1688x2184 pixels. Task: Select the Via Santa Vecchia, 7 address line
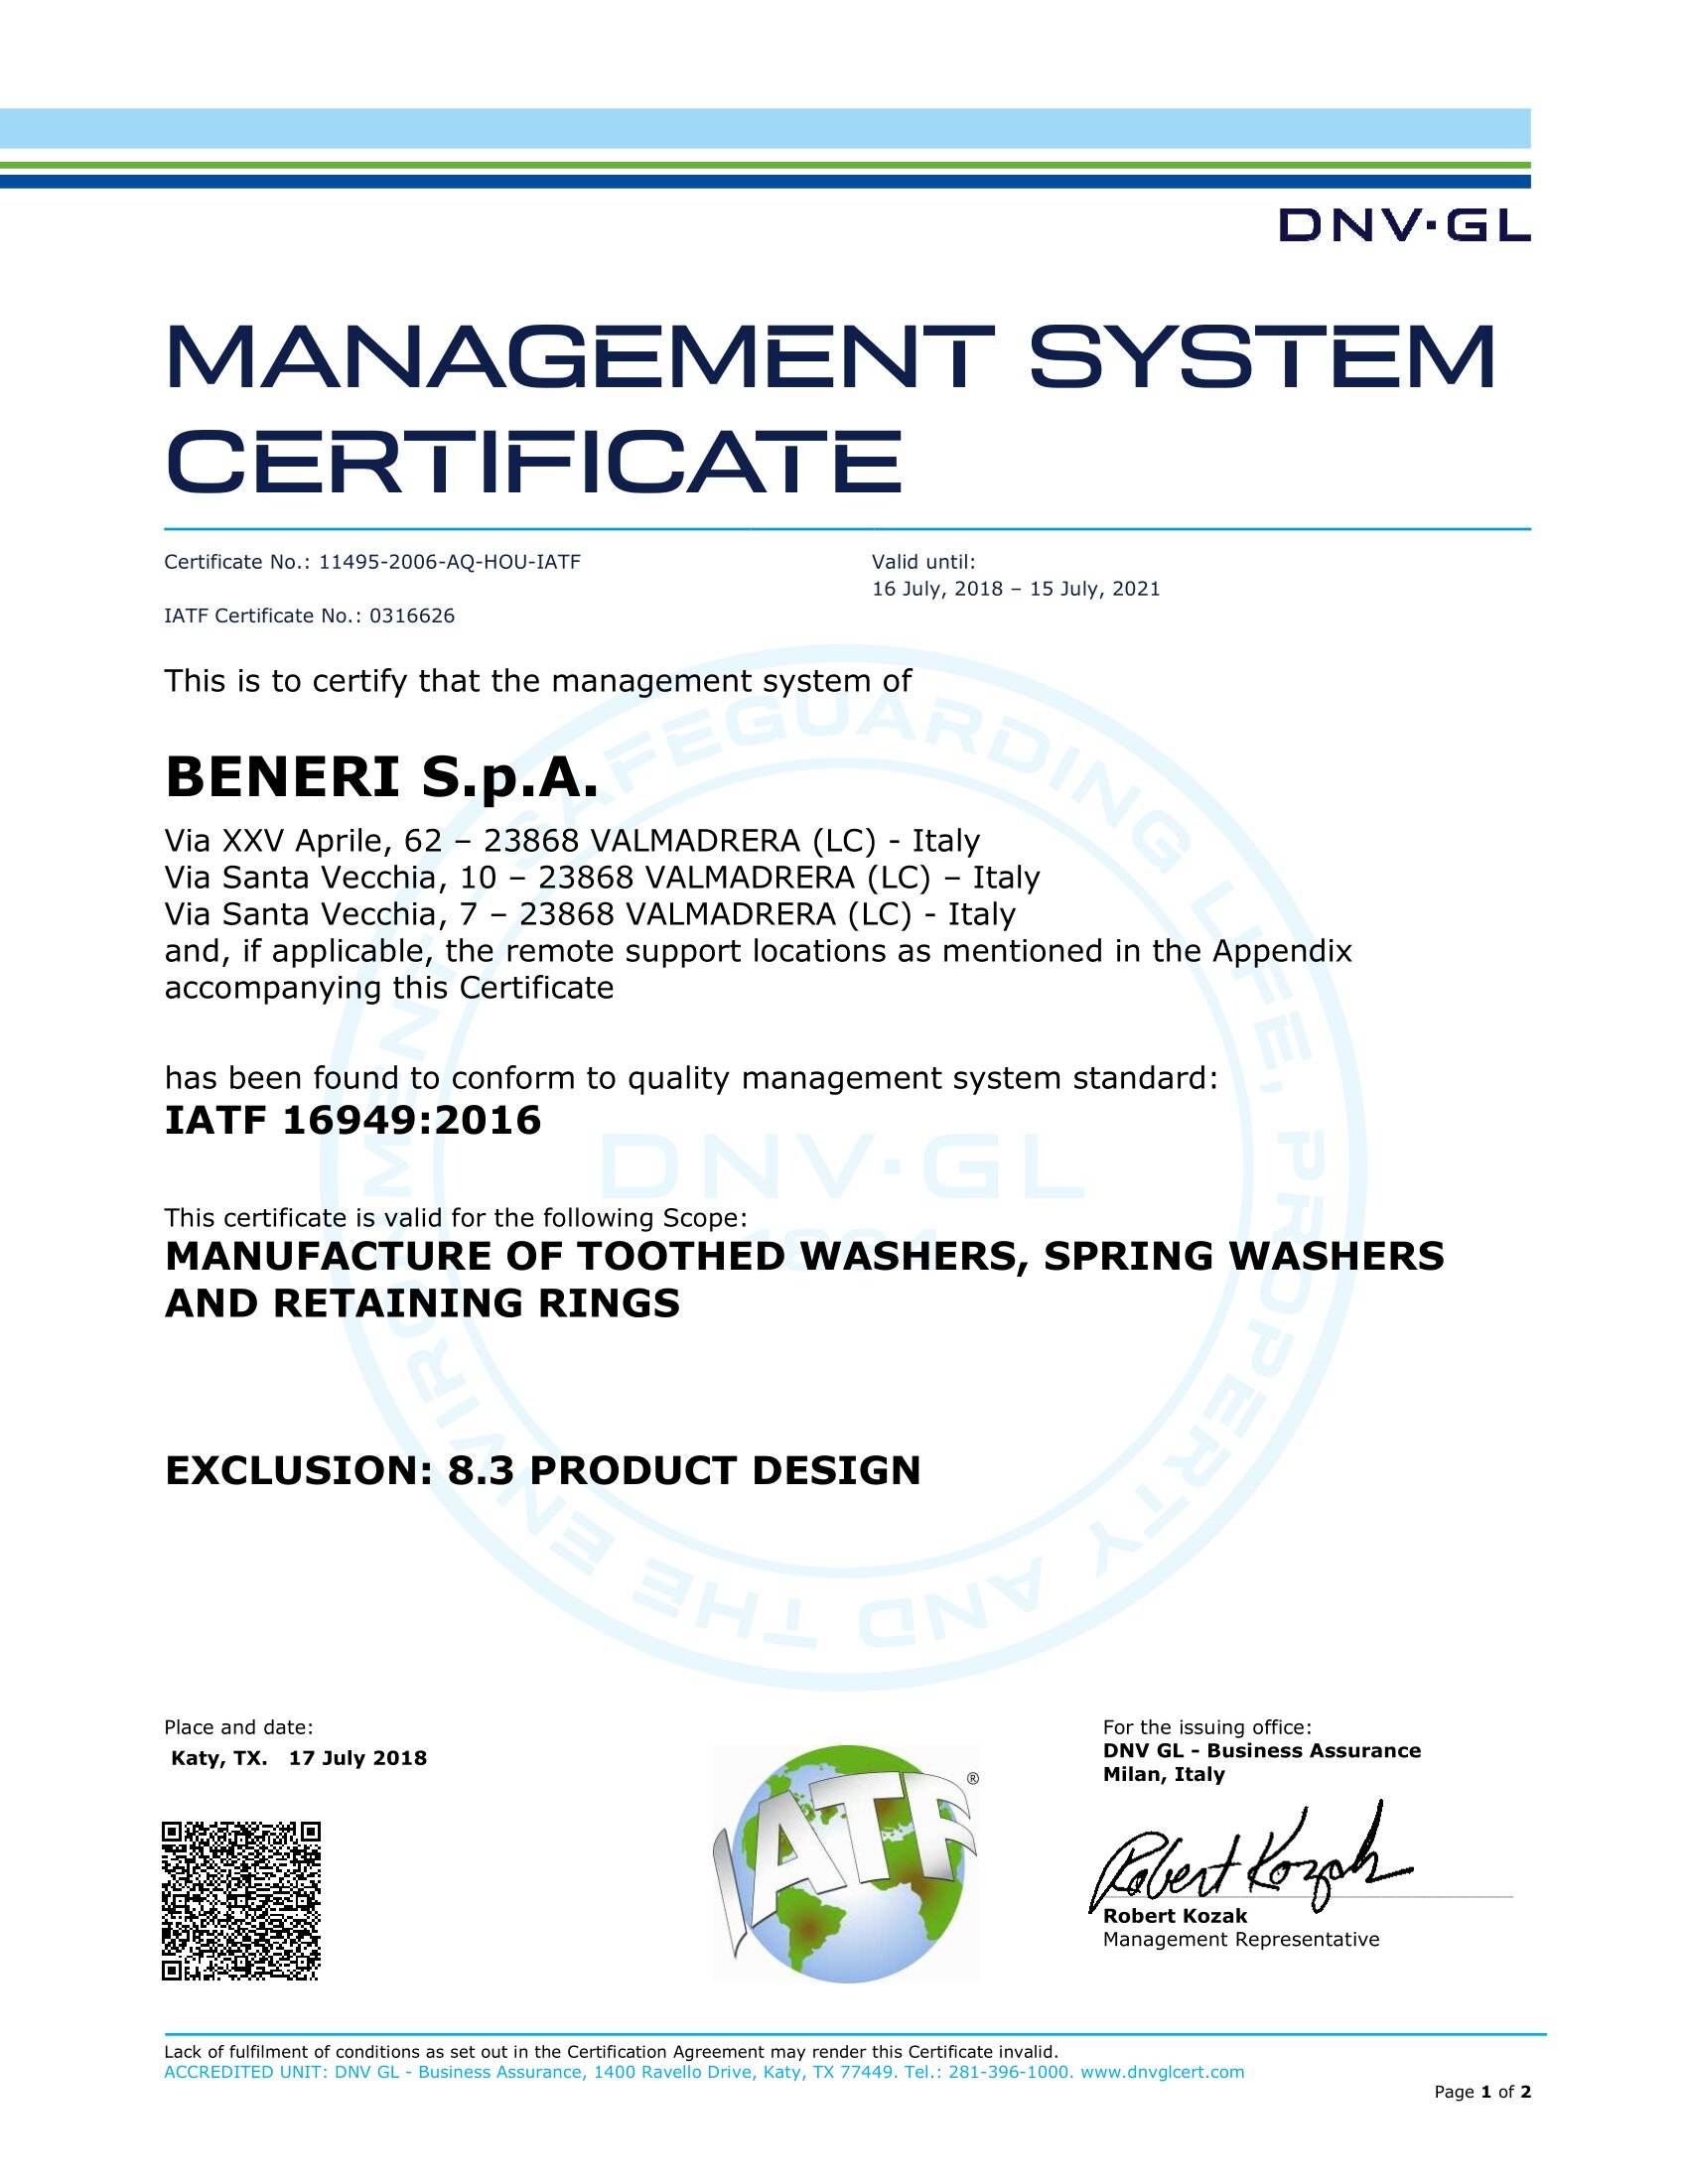pos(590,914)
